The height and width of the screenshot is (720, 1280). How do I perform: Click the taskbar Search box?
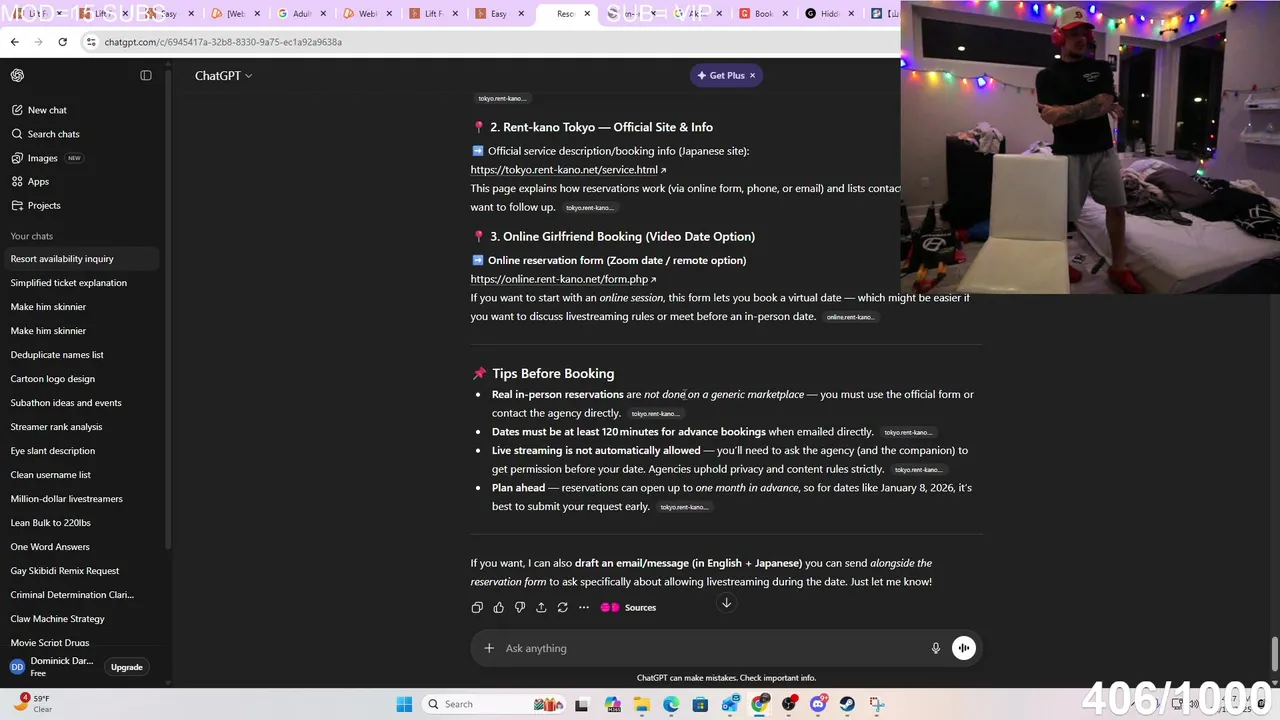click(495, 704)
